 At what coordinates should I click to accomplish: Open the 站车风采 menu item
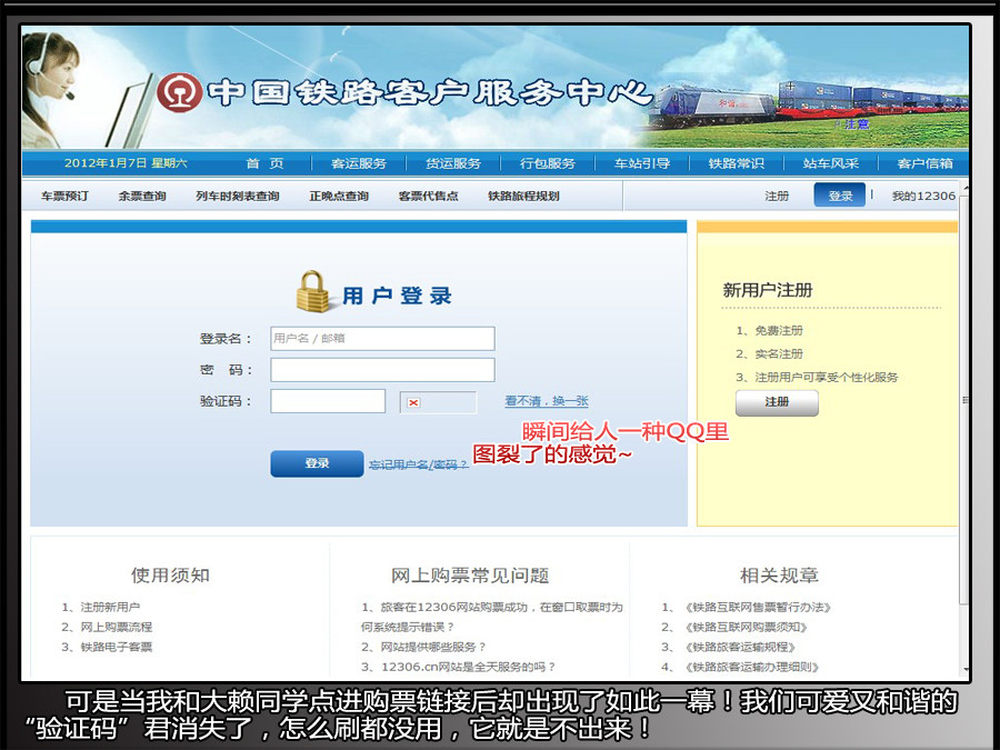[830, 163]
